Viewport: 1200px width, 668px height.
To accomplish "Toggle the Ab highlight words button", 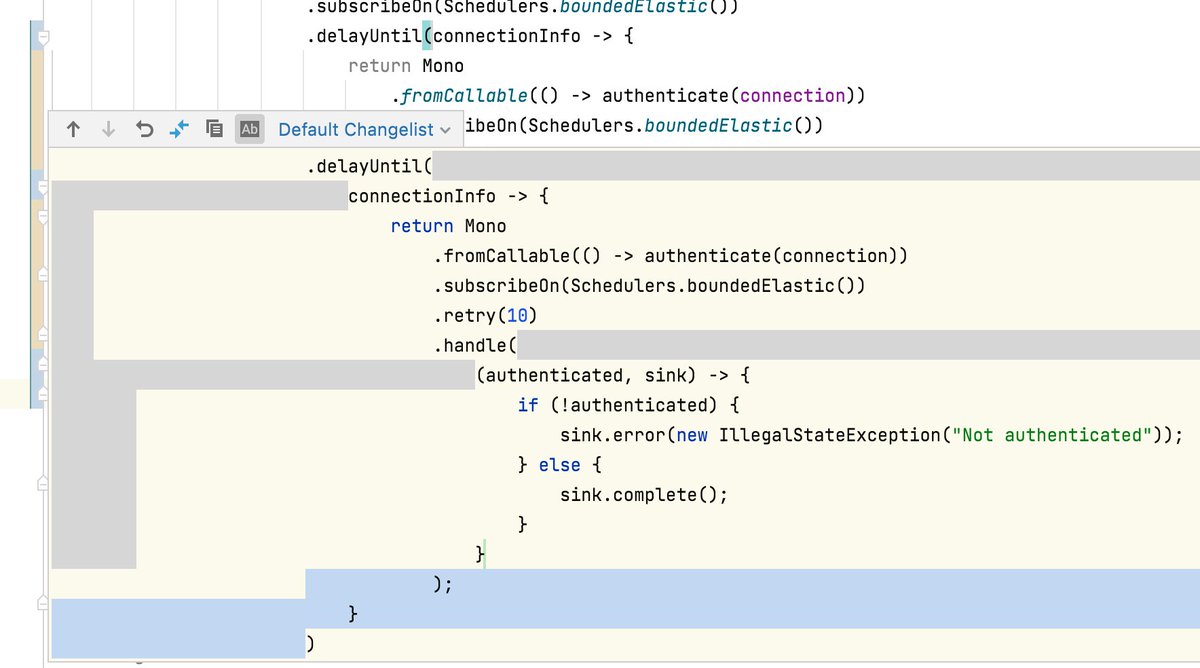I will coord(250,129).
